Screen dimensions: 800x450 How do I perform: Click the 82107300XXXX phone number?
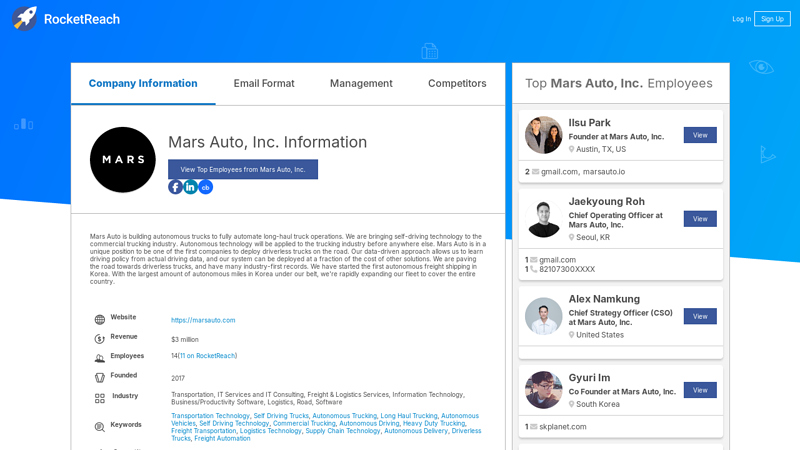pos(567,269)
